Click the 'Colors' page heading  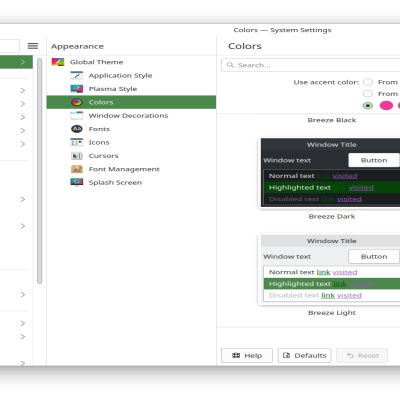(245, 46)
